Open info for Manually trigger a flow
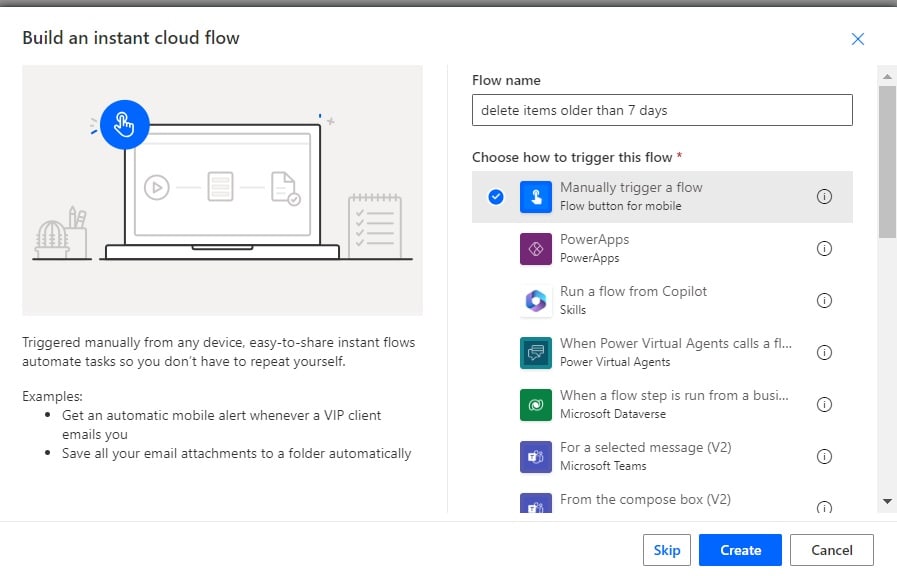The width and height of the screenshot is (897, 576). 824,197
